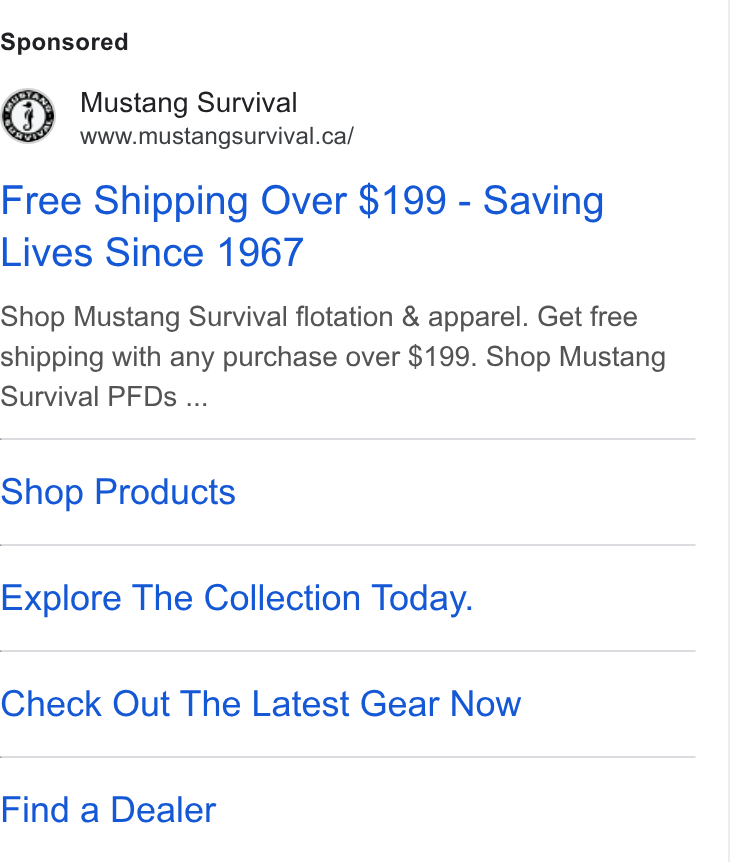Image resolution: width=730 pixels, height=862 pixels.
Task: Visit Check Out The Latest Gear Now
Action: pos(261,704)
